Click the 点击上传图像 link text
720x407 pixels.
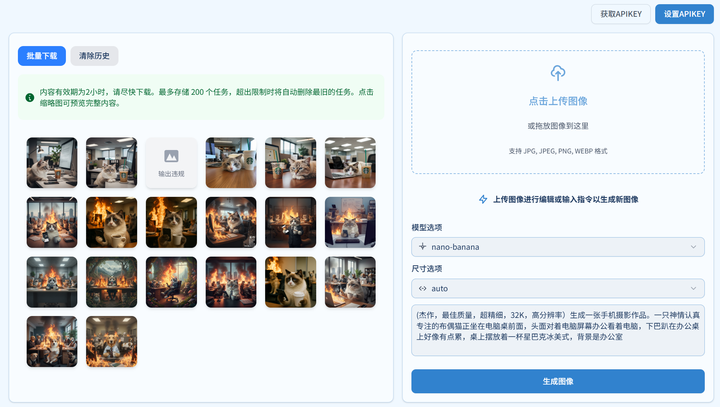pos(558,102)
